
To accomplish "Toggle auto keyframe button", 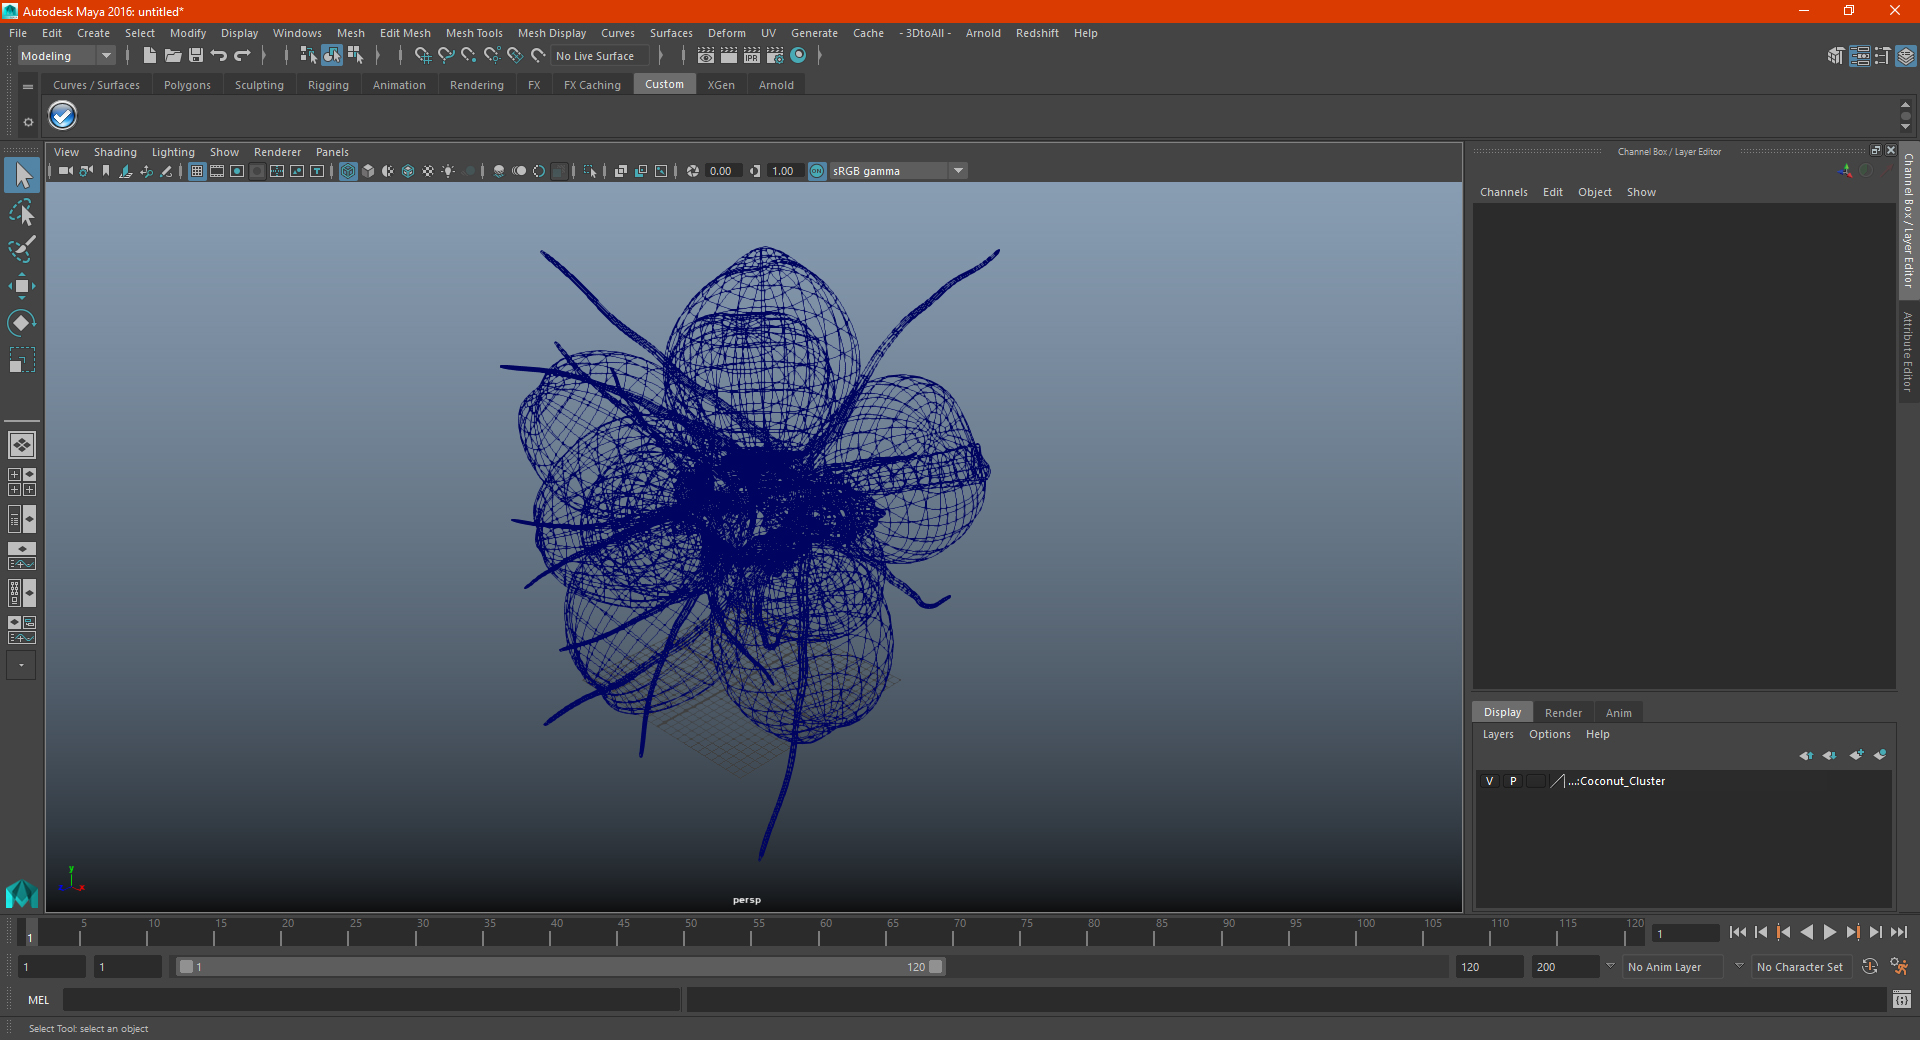I will click(1870, 967).
